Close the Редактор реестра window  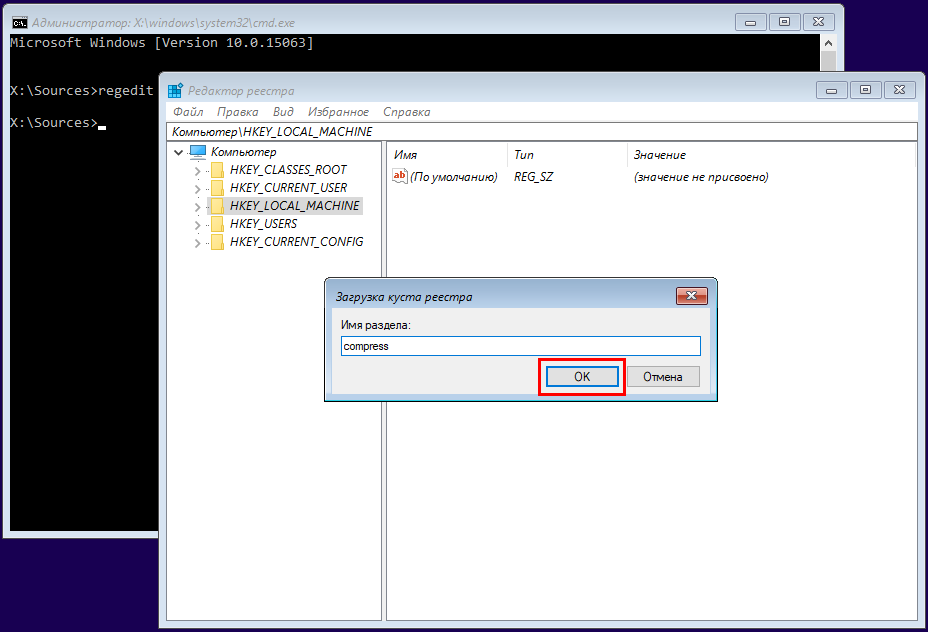[x=899, y=90]
